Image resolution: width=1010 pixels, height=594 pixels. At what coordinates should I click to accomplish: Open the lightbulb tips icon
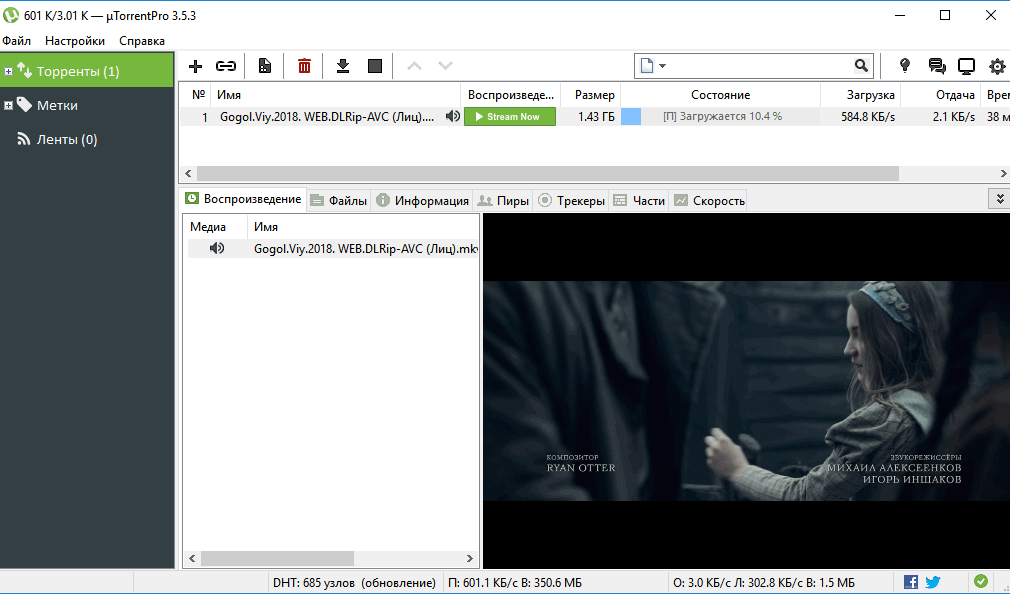click(904, 66)
